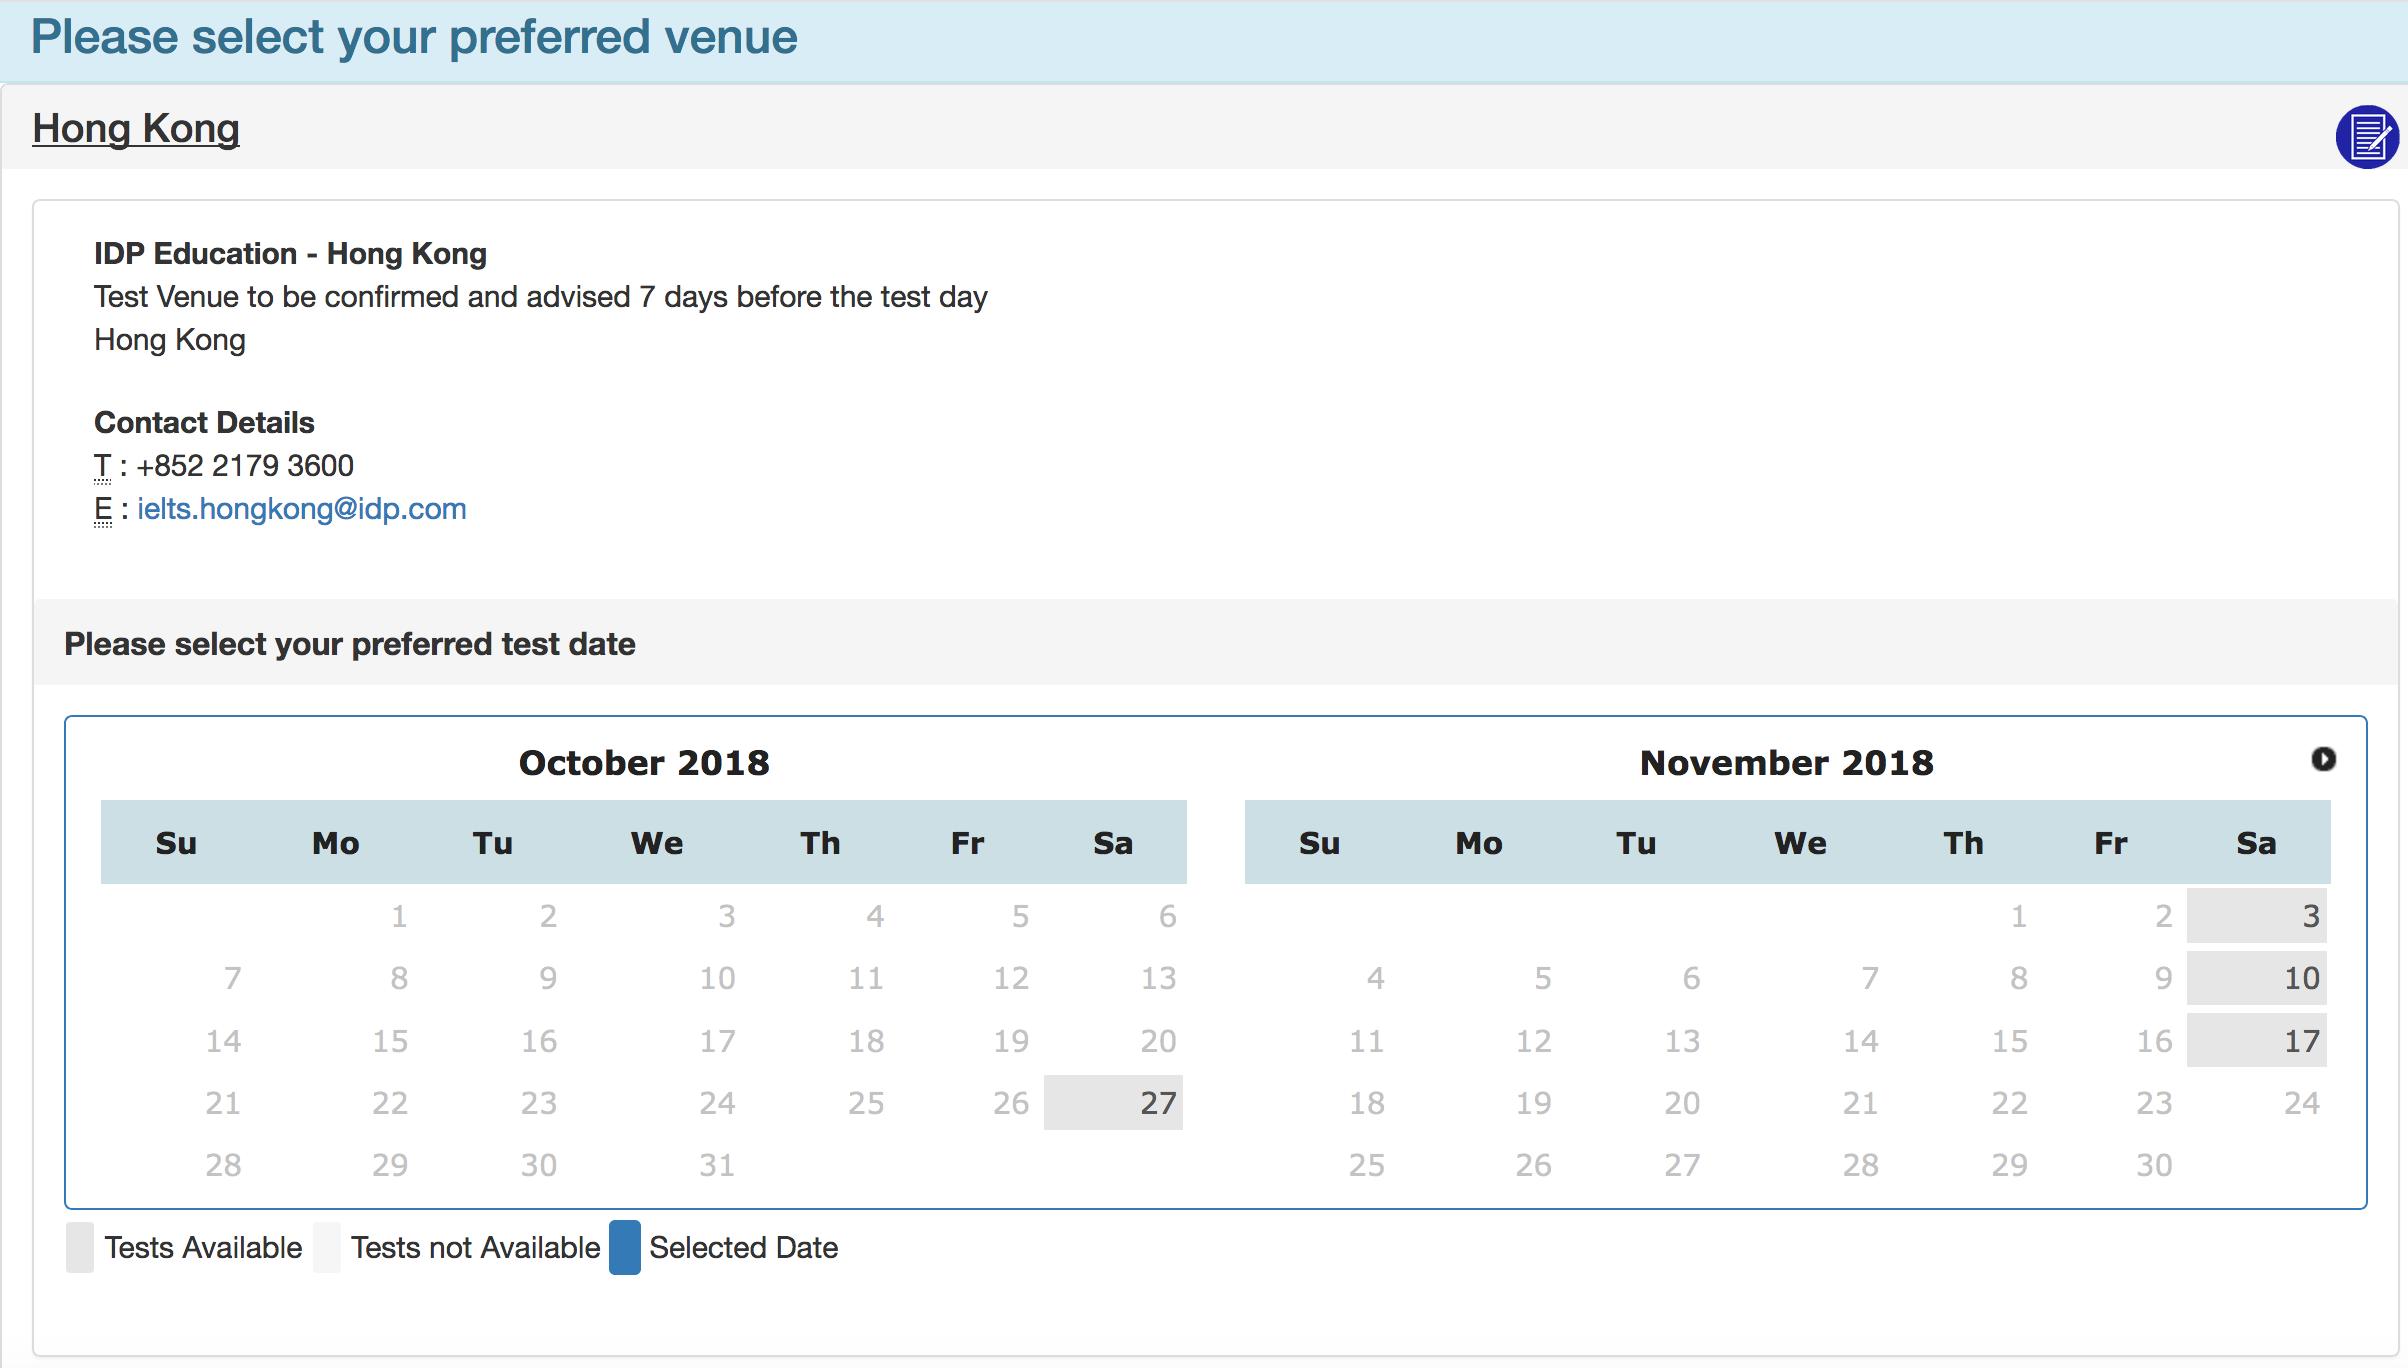The height and width of the screenshot is (1368, 2408).
Task: Open the Hong Kong venue link
Action: point(136,128)
